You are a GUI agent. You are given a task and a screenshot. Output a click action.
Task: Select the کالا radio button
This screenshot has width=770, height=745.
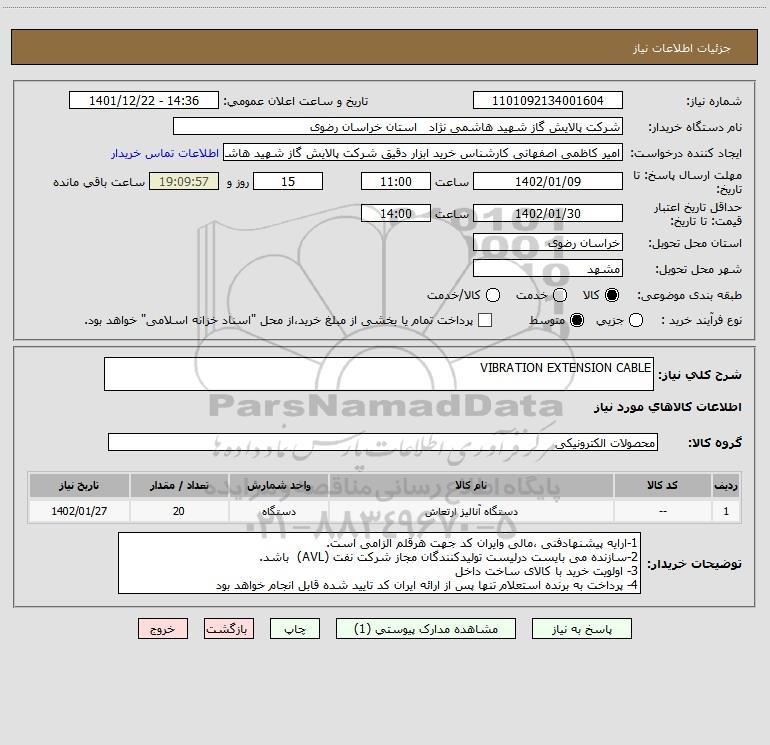pyautogui.click(x=612, y=295)
